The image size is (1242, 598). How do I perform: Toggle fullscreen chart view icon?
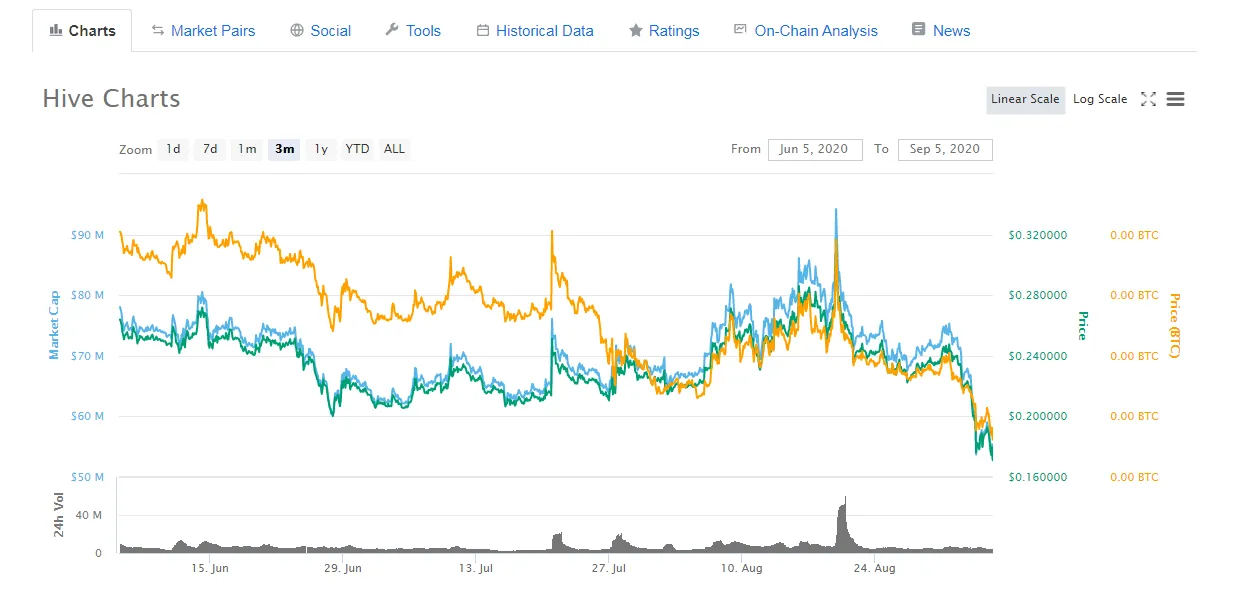pos(1148,99)
